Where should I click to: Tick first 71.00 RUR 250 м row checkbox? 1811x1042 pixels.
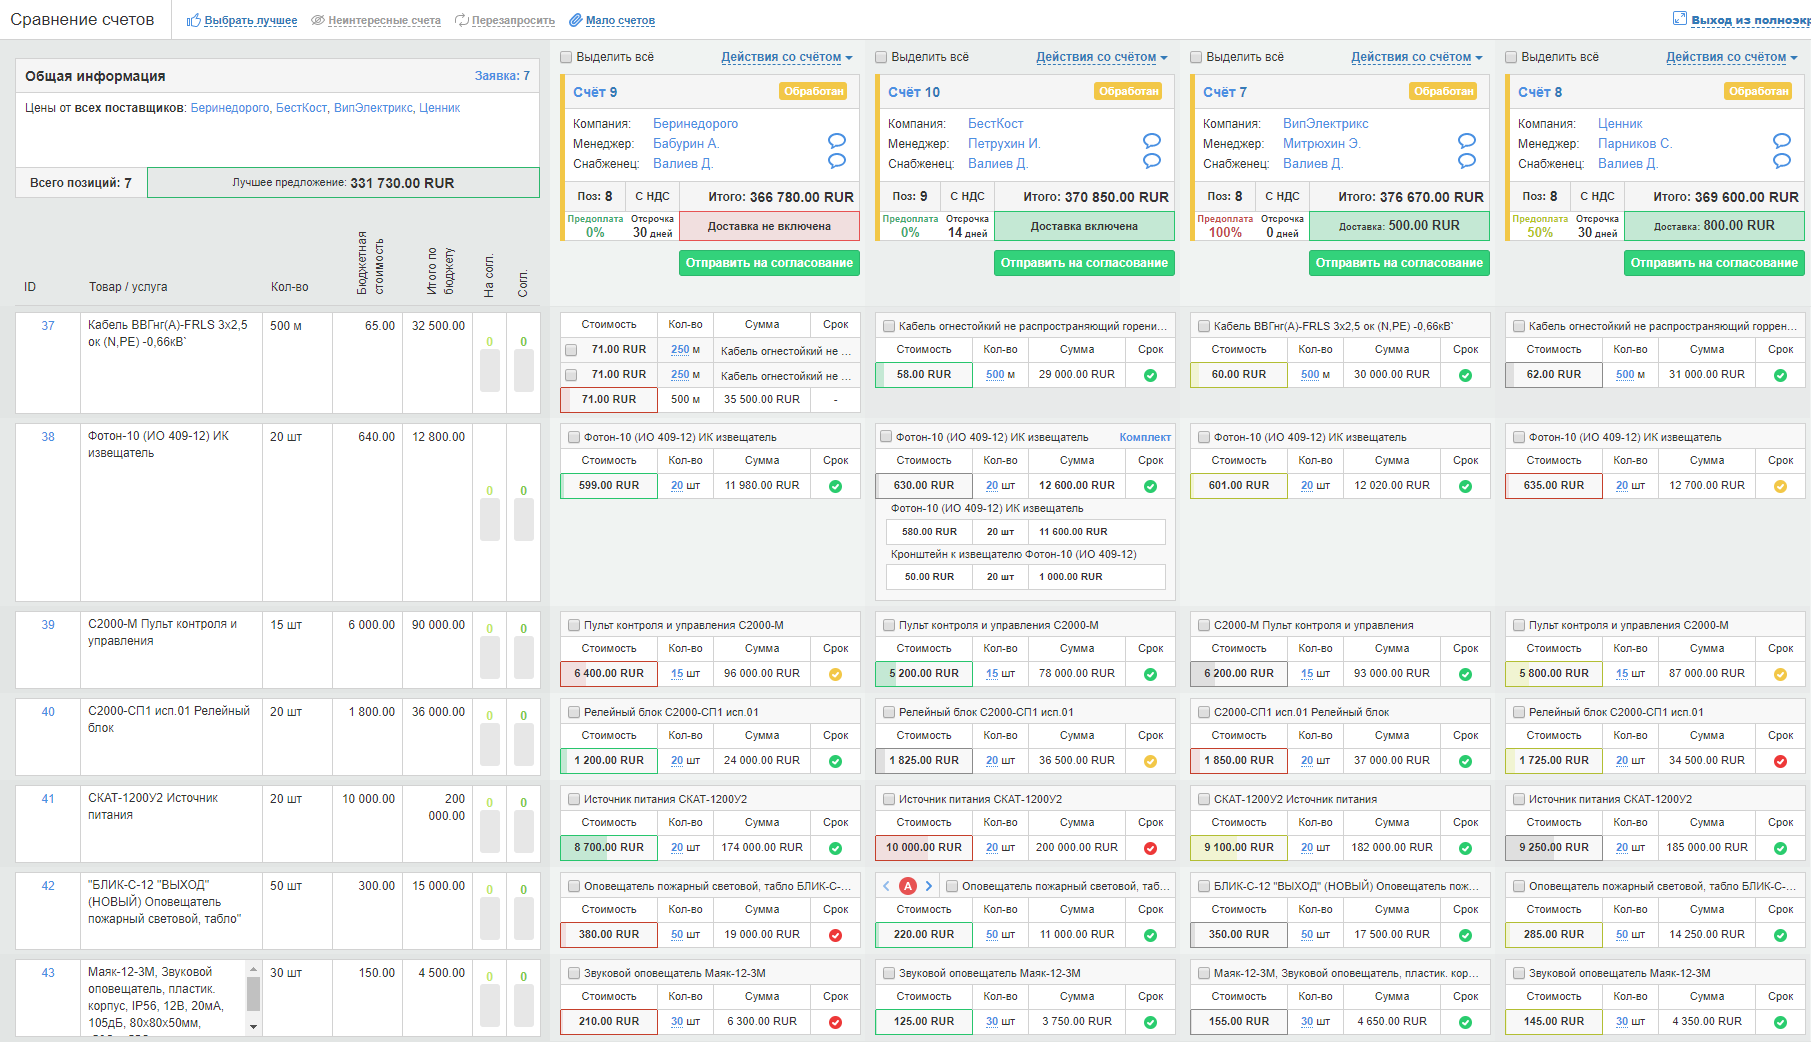(571, 350)
